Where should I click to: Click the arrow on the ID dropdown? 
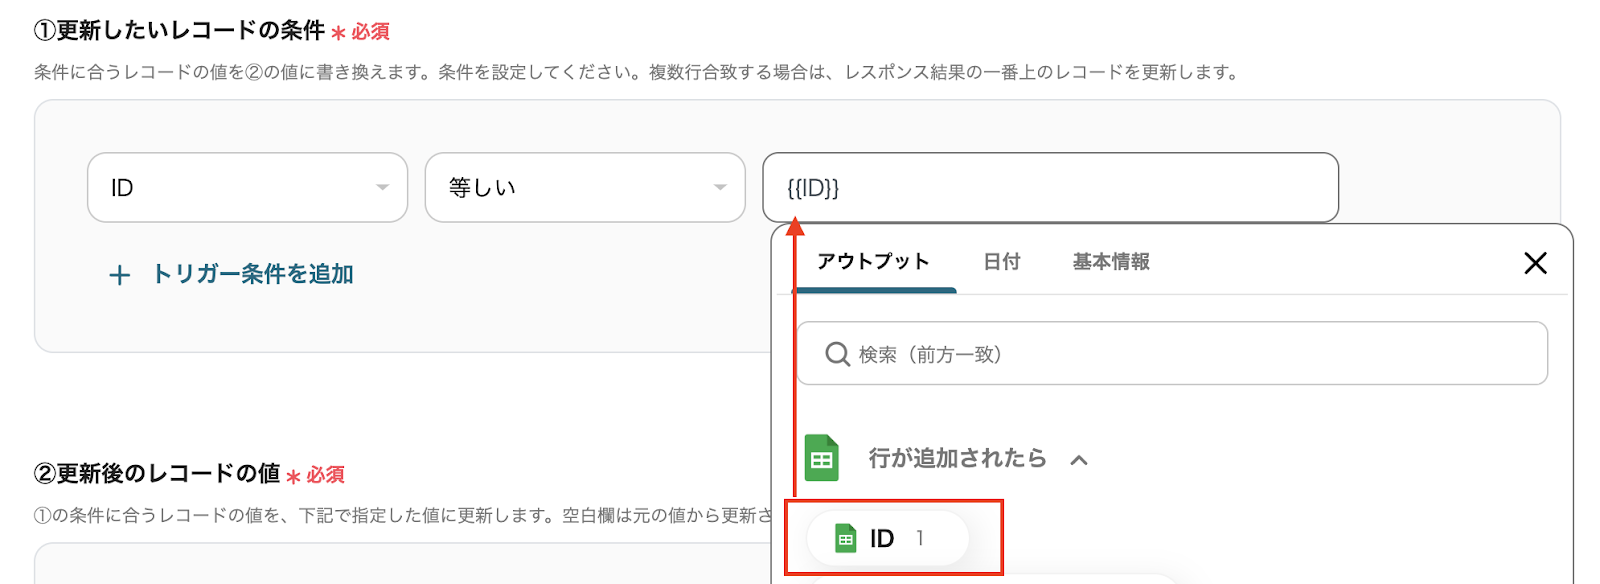click(x=382, y=188)
